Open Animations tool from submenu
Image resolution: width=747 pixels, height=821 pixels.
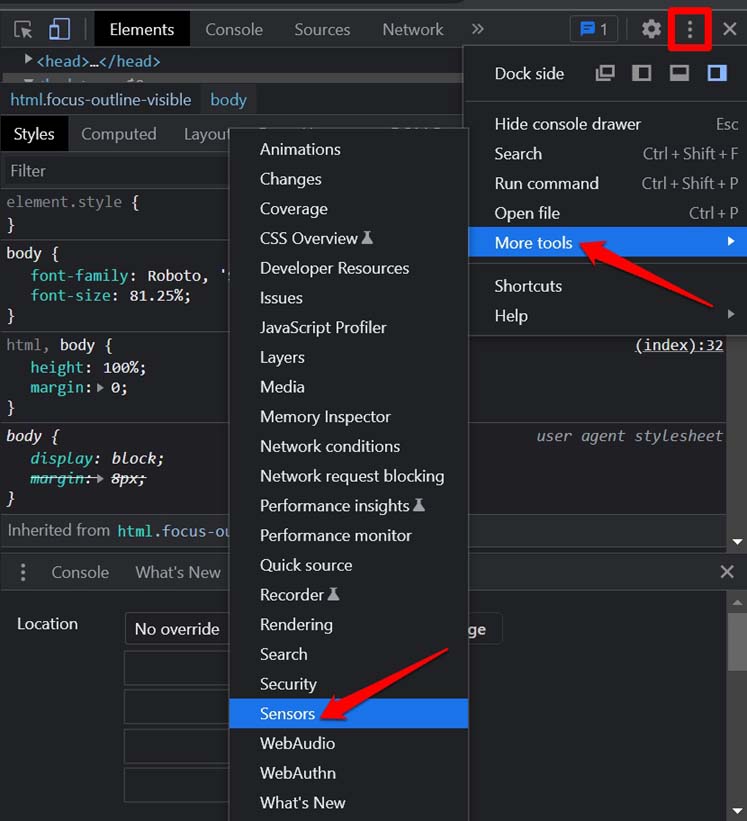349,150
